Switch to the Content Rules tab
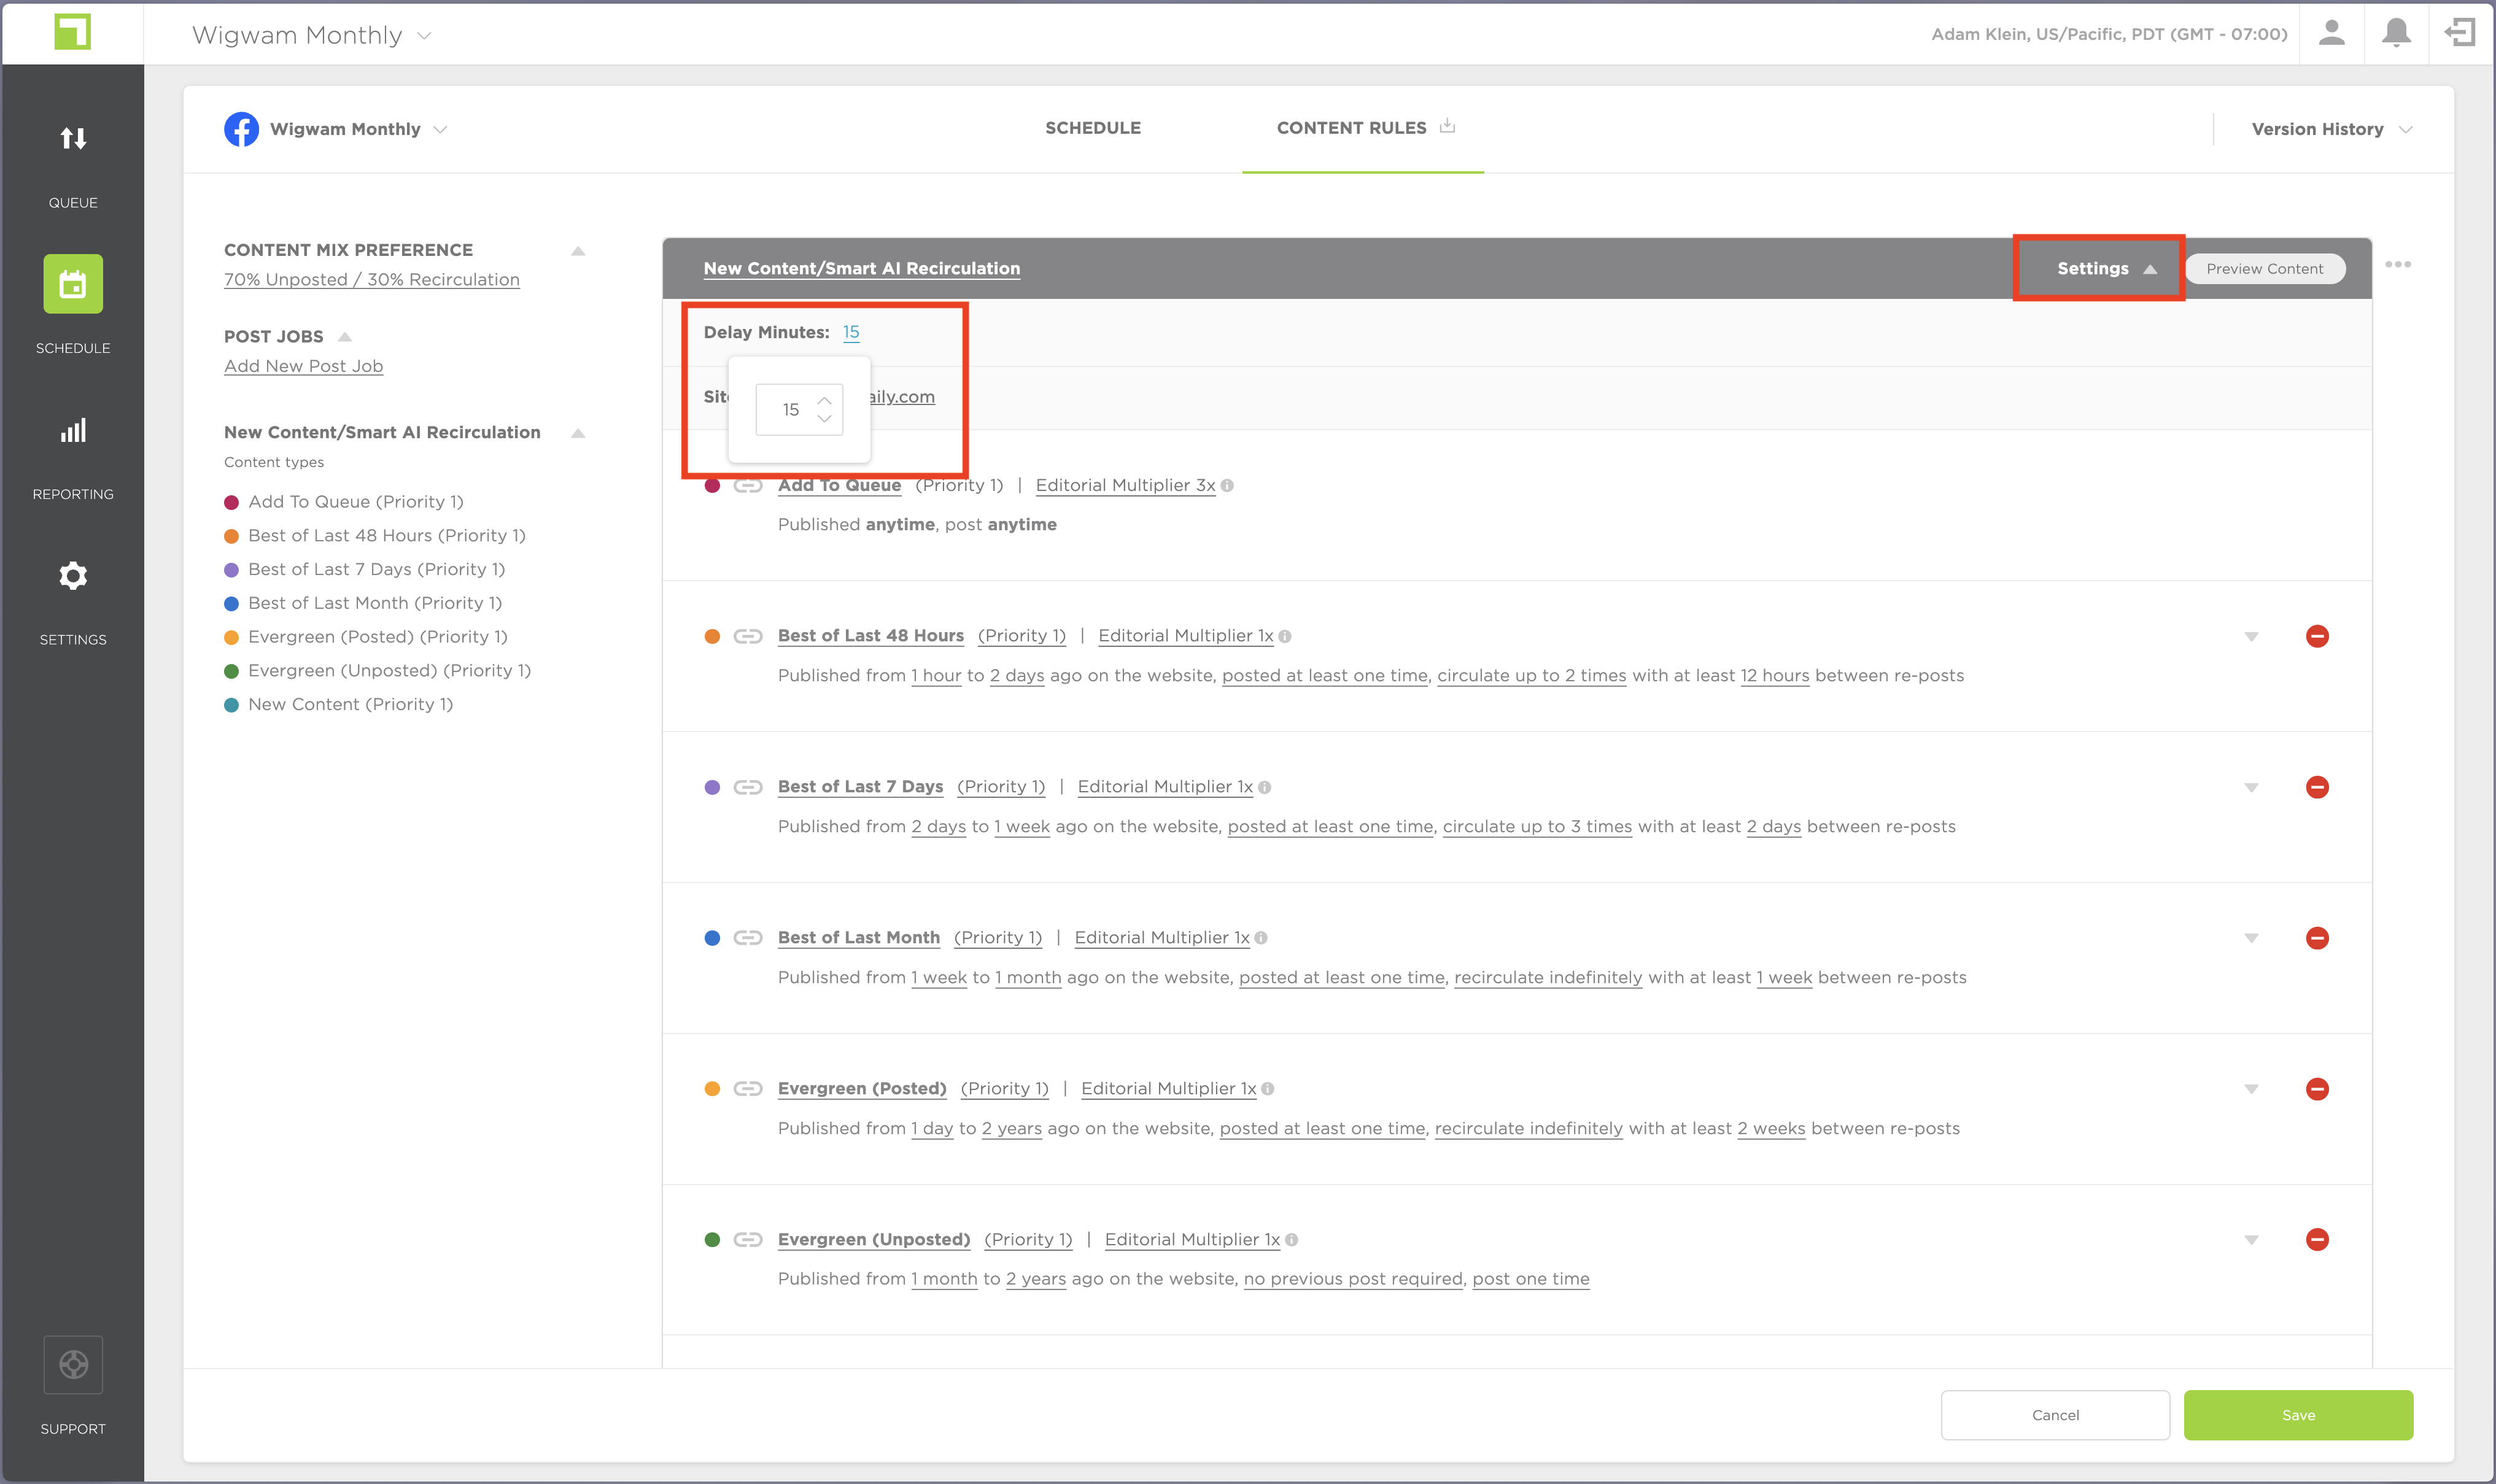2496x1484 pixels. (1351, 128)
